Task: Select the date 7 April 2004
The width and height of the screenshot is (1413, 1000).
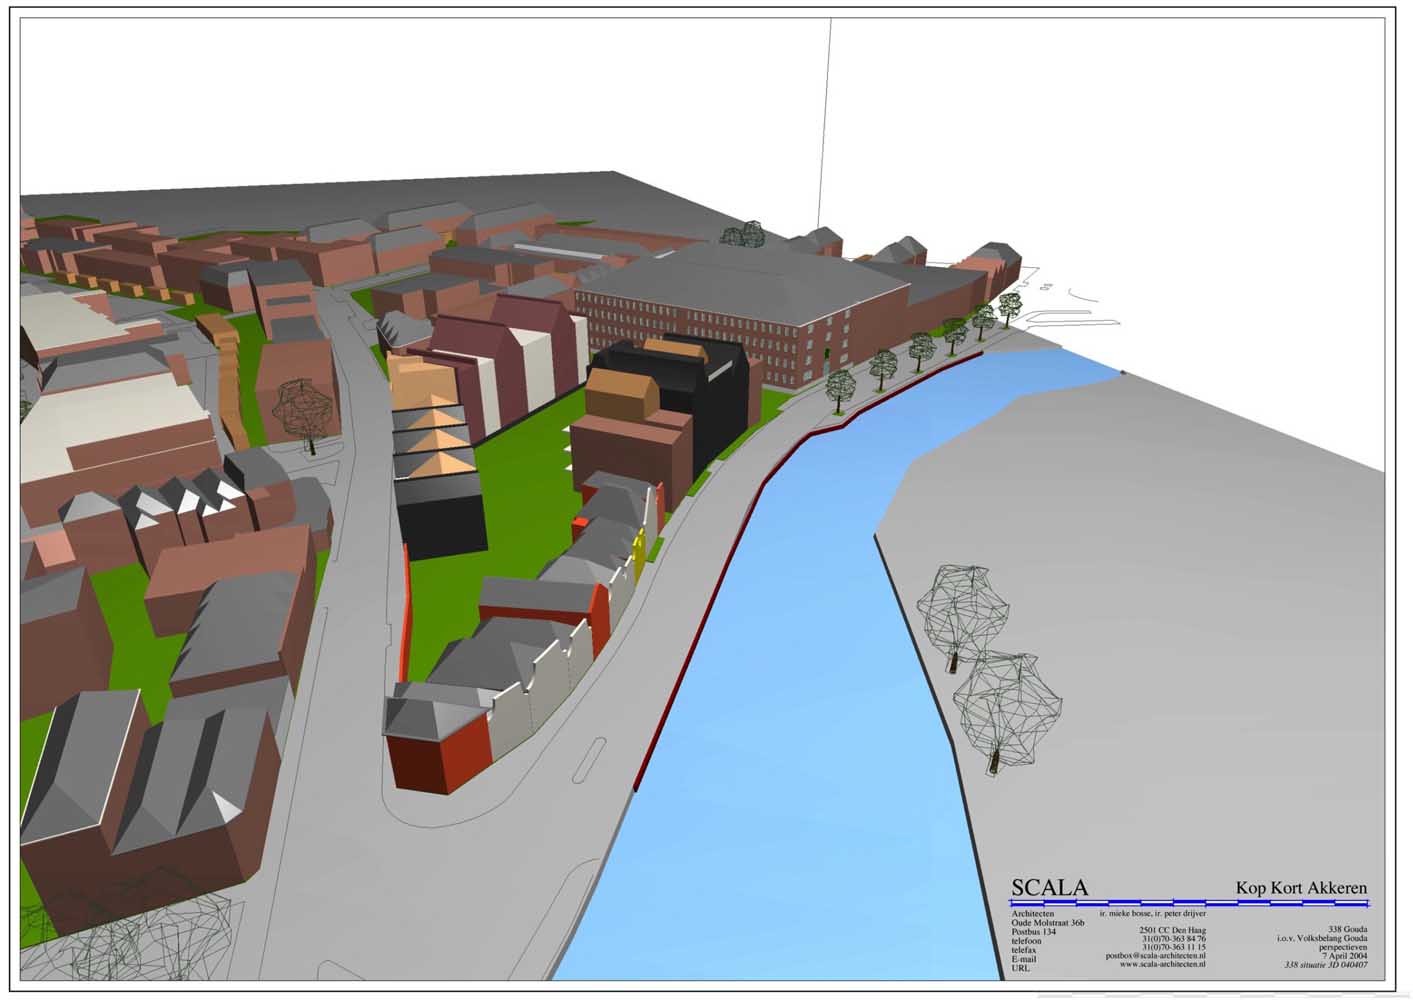Action: [1344, 956]
